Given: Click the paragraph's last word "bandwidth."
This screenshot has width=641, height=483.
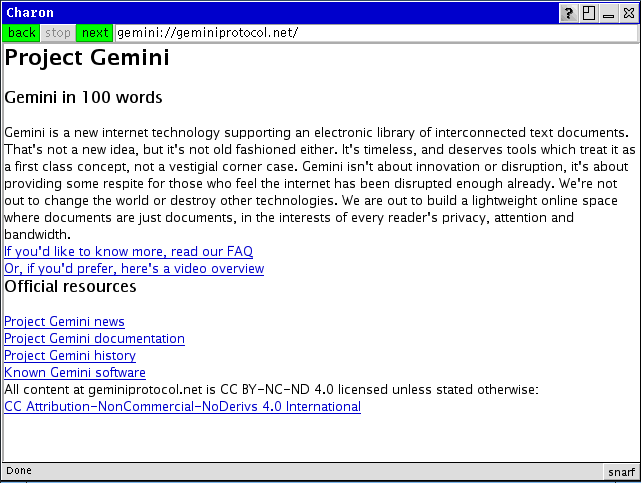Looking at the screenshot, I should coord(38,235).
